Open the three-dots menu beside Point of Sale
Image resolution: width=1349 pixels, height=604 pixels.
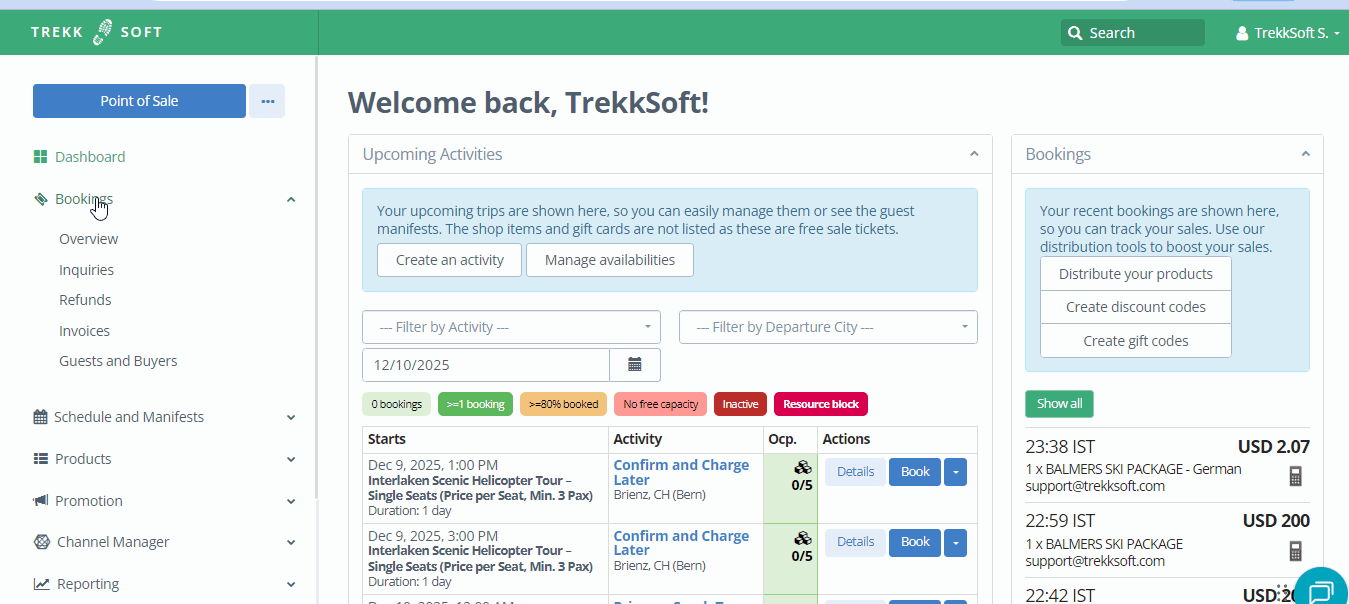point(267,101)
